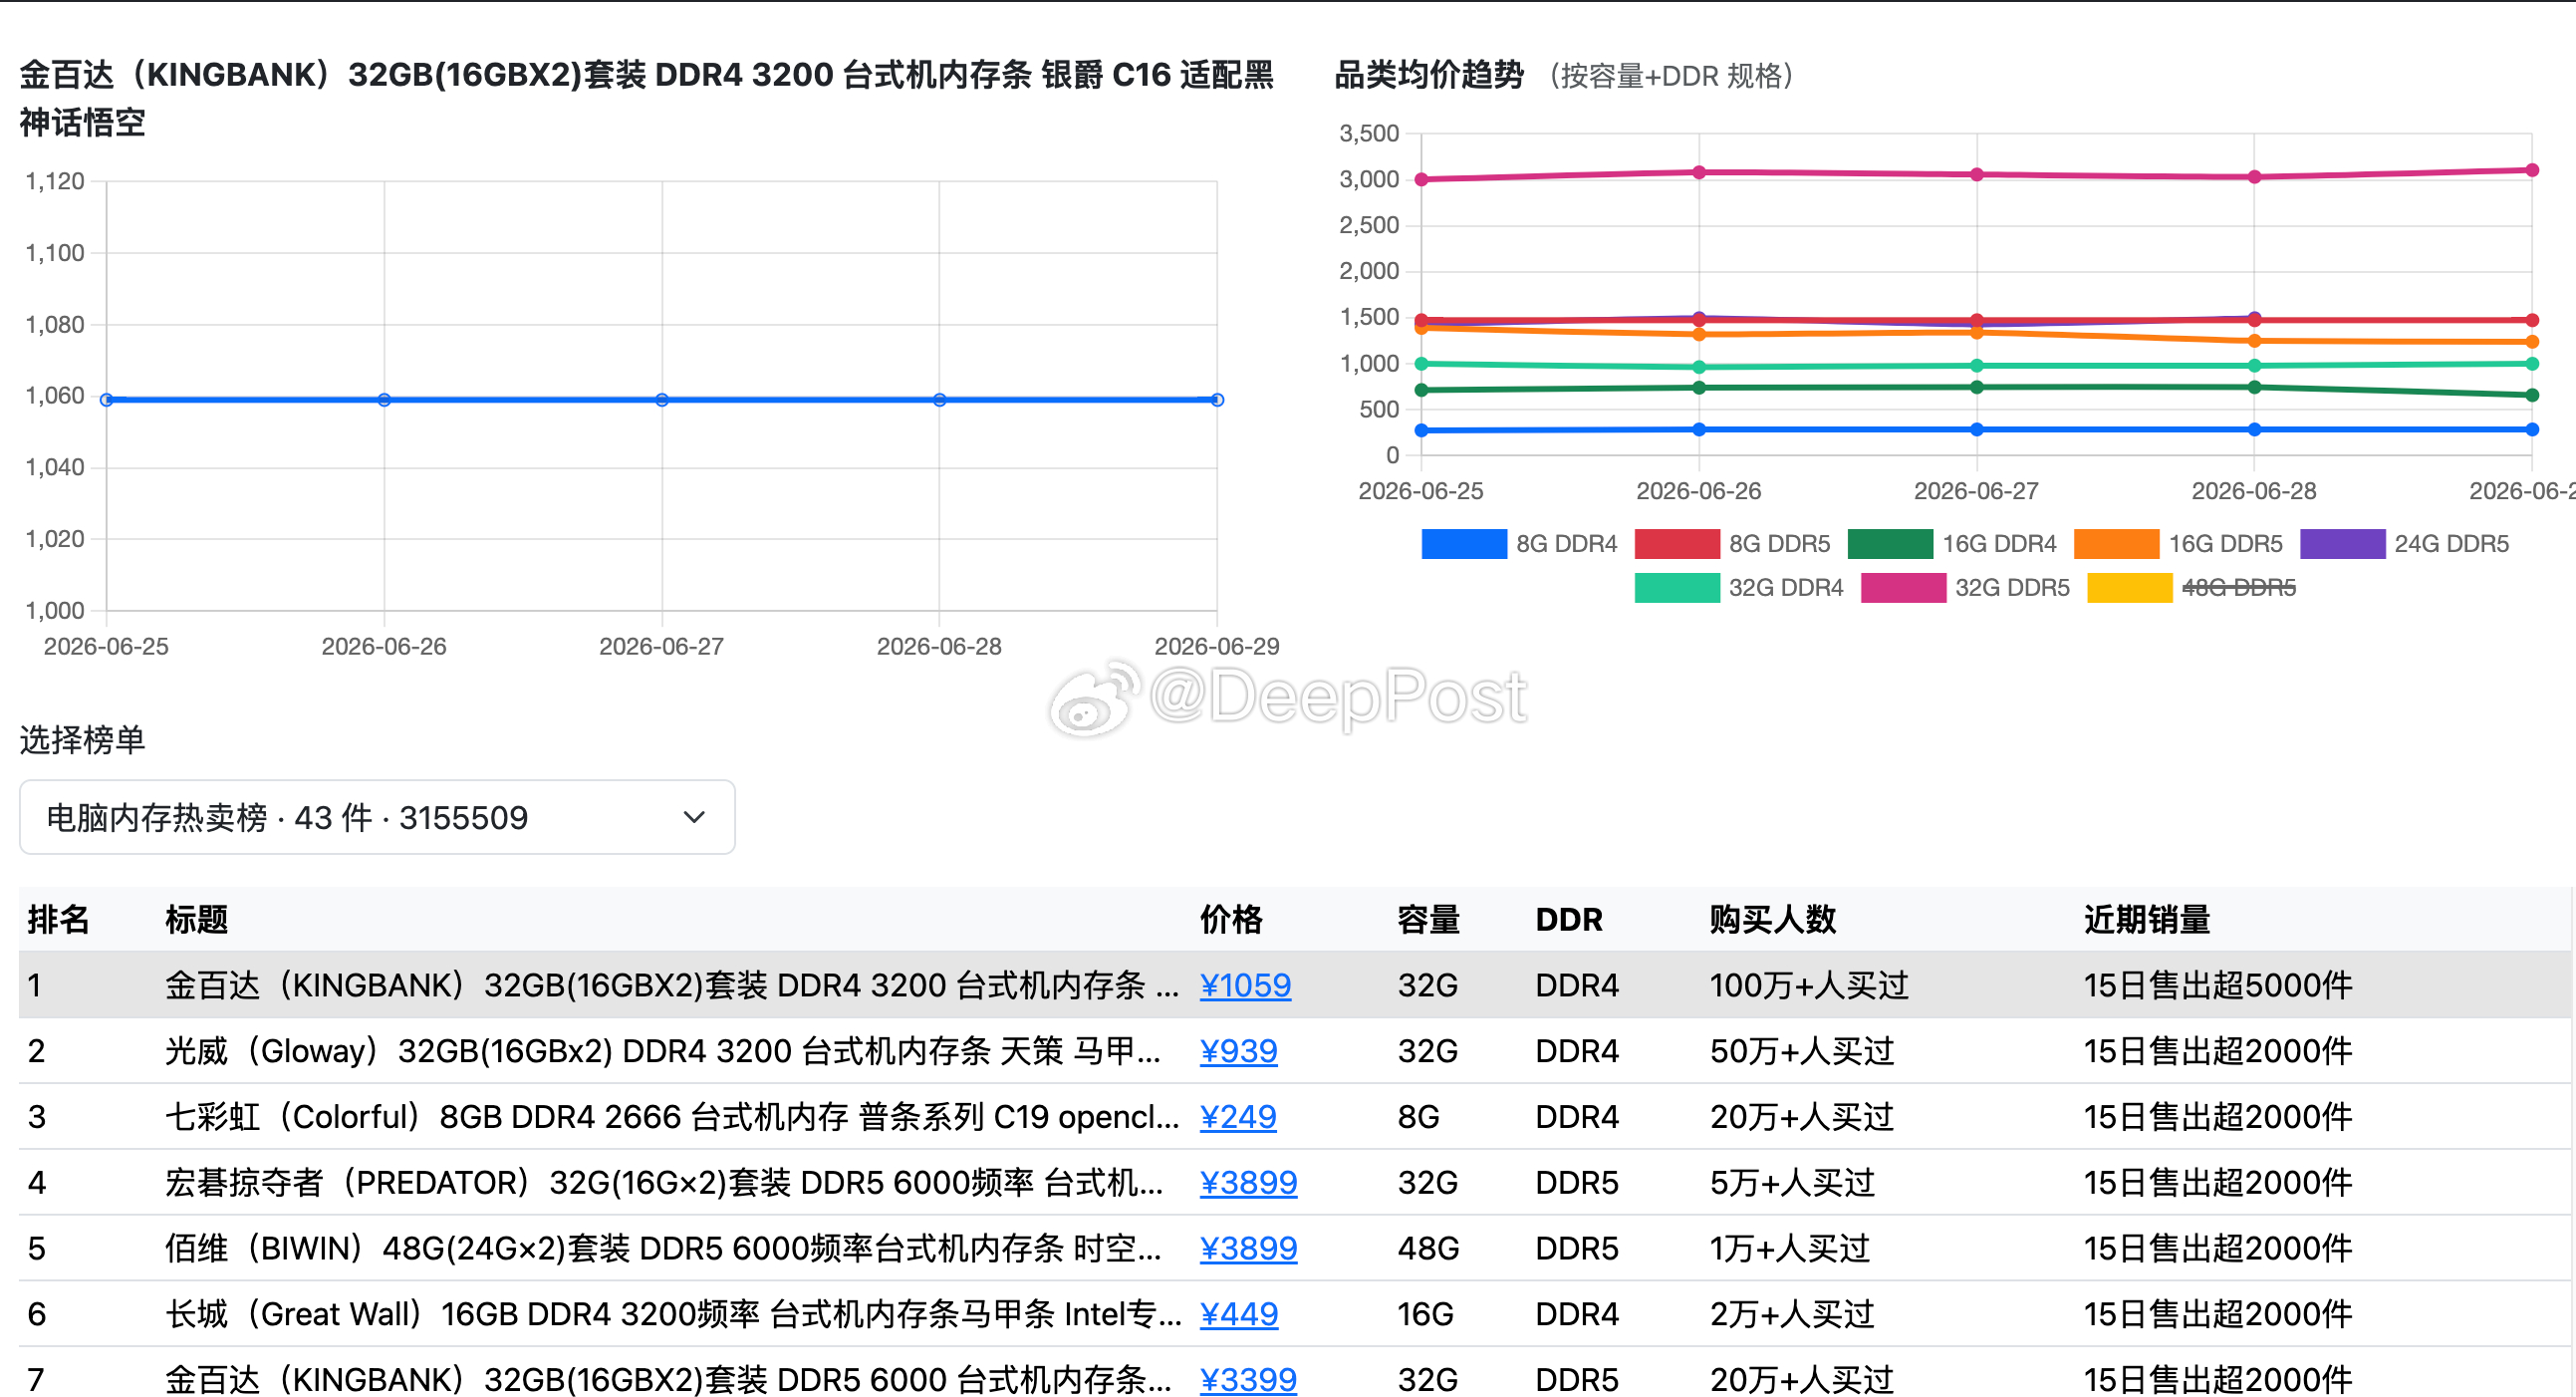Viewport: 2576px width, 1397px height.
Task: Click the 8G DDR4 line's 2026-06-27 point
Action: pos(1977,429)
